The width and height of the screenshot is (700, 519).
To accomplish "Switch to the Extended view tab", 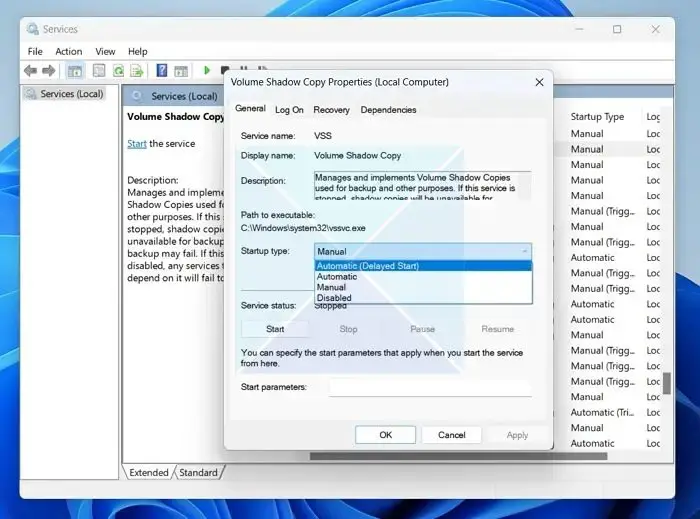I will point(149,472).
